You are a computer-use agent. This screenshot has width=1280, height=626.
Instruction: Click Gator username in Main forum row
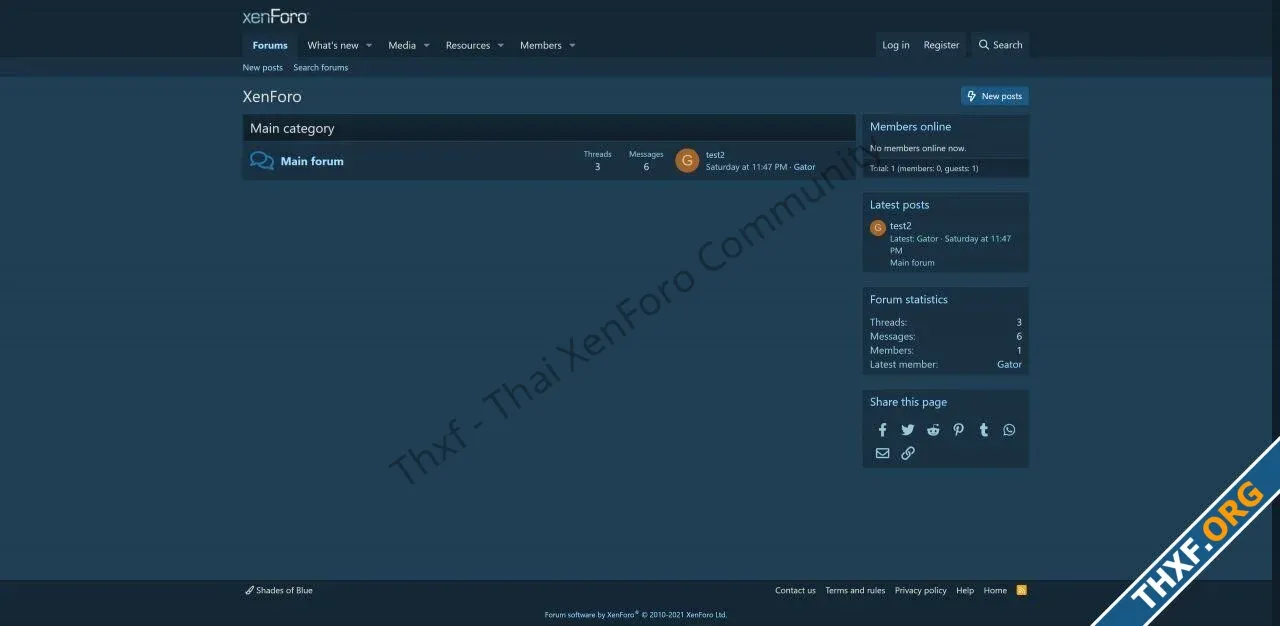[805, 167]
